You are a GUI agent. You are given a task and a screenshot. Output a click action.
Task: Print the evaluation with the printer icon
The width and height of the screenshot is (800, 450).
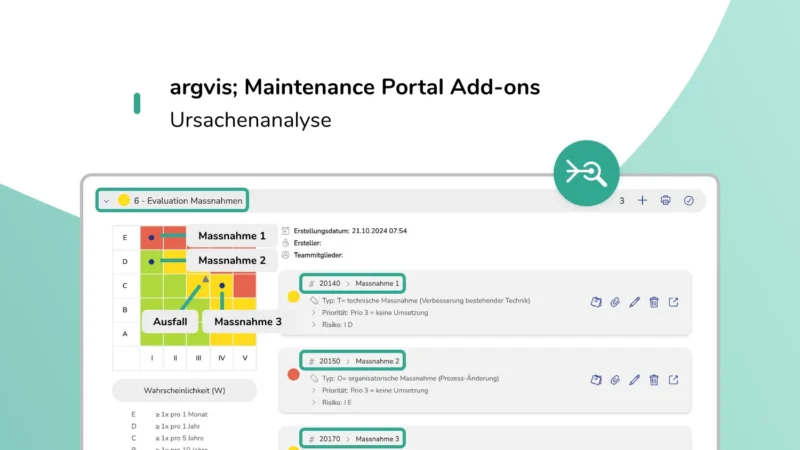pyautogui.click(x=665, y=201)
